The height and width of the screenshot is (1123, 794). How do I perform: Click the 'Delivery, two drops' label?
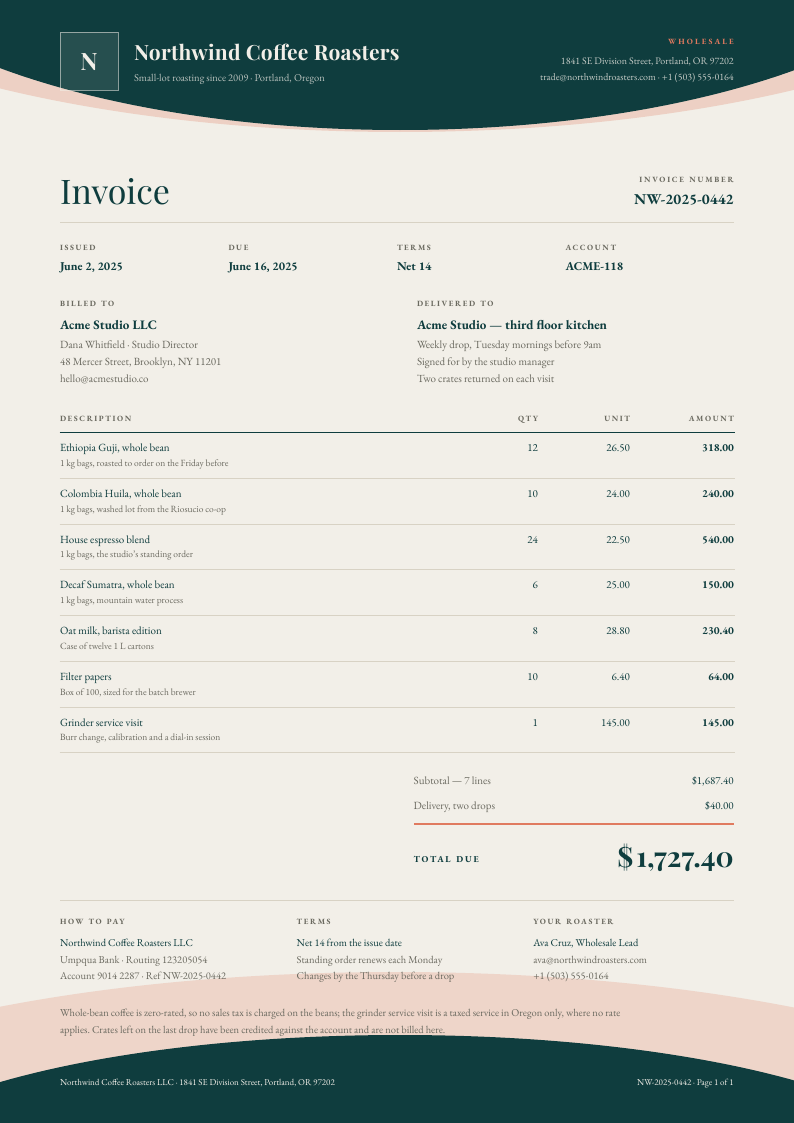(x=455, y=806)
